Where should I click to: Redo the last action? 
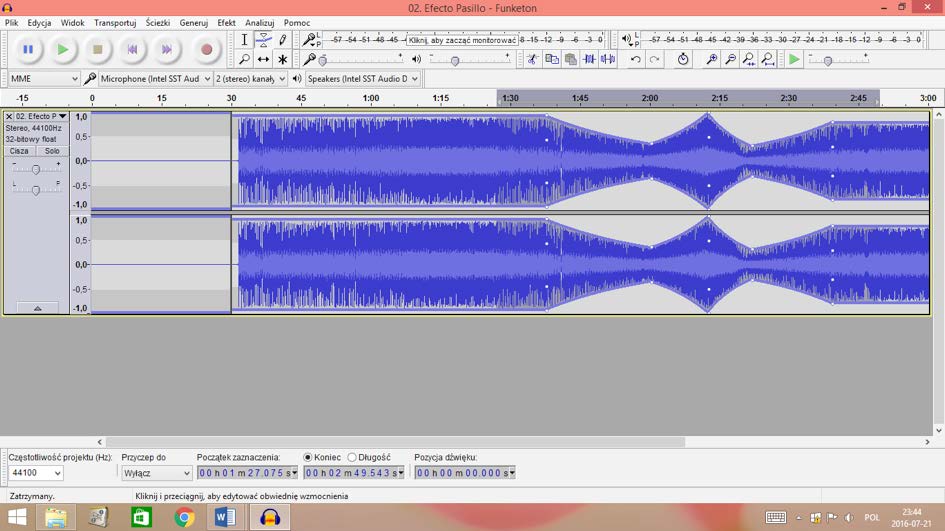click(654, 59)
